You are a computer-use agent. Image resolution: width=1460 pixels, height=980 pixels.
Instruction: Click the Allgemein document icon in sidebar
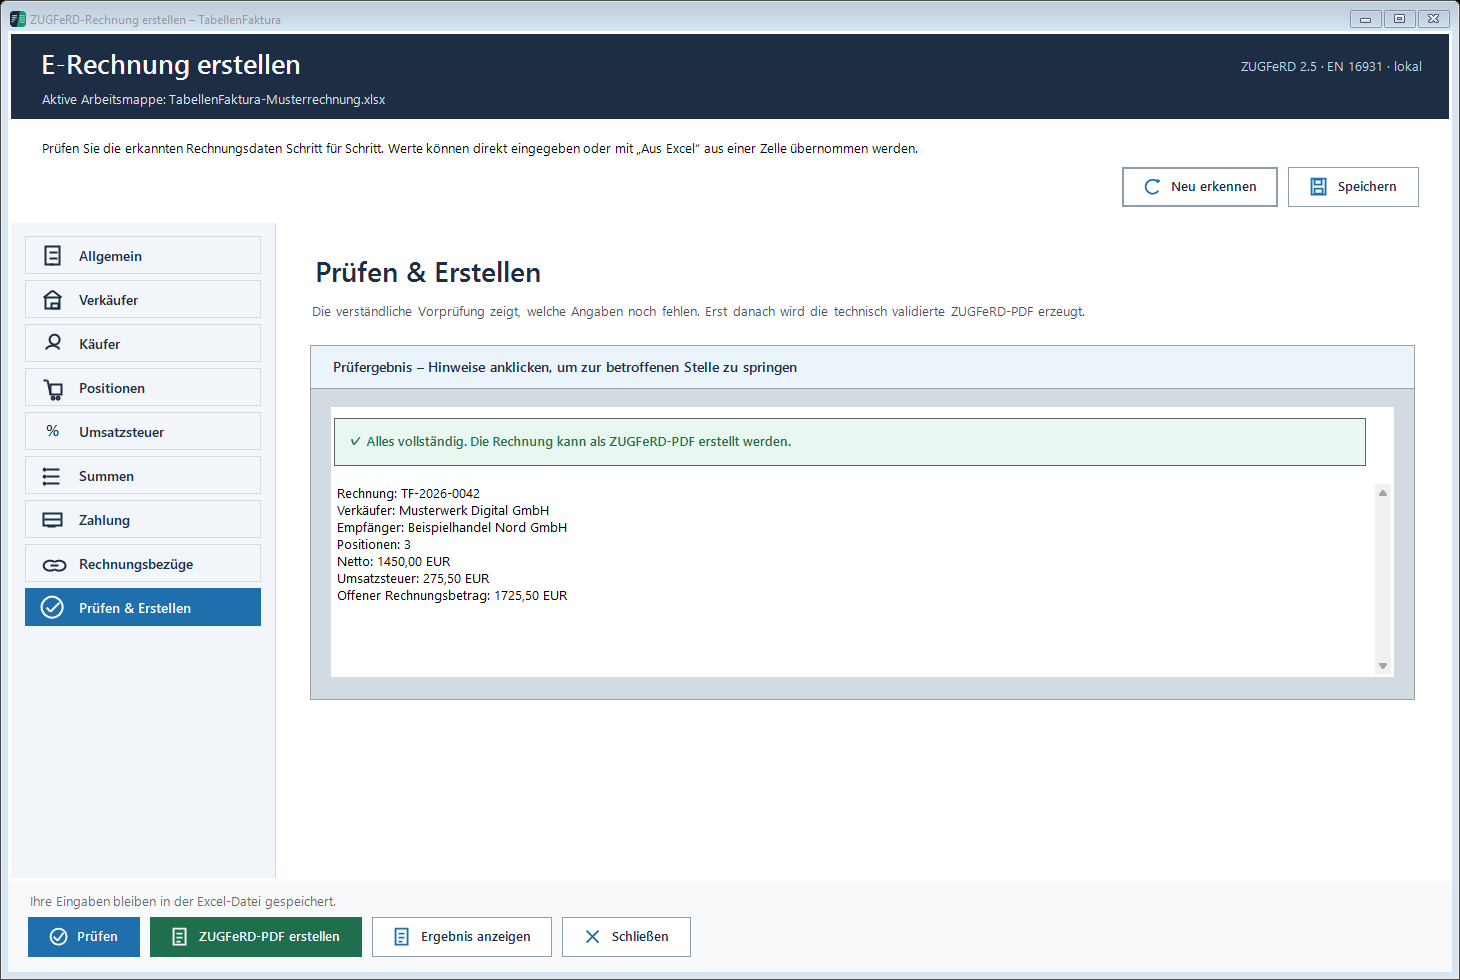tap(53, 256)
